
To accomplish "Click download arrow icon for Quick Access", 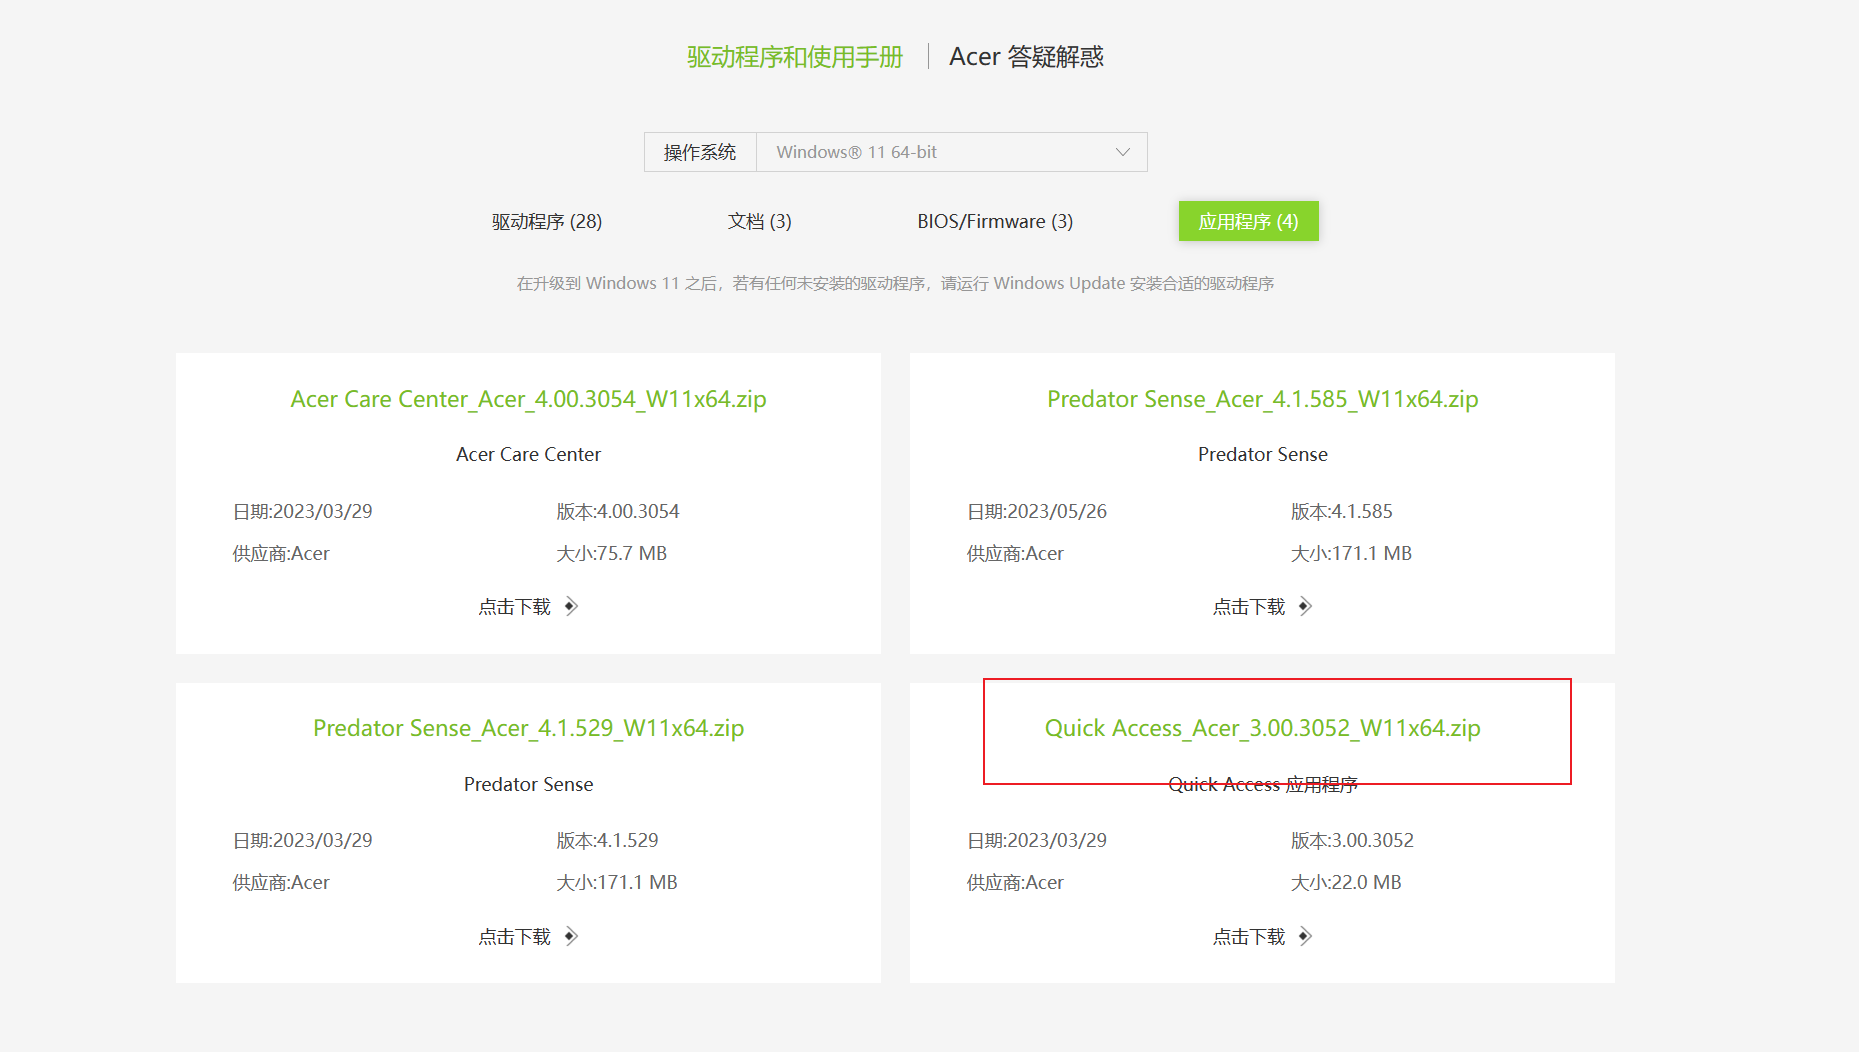I will click(x=1305, y=936).
